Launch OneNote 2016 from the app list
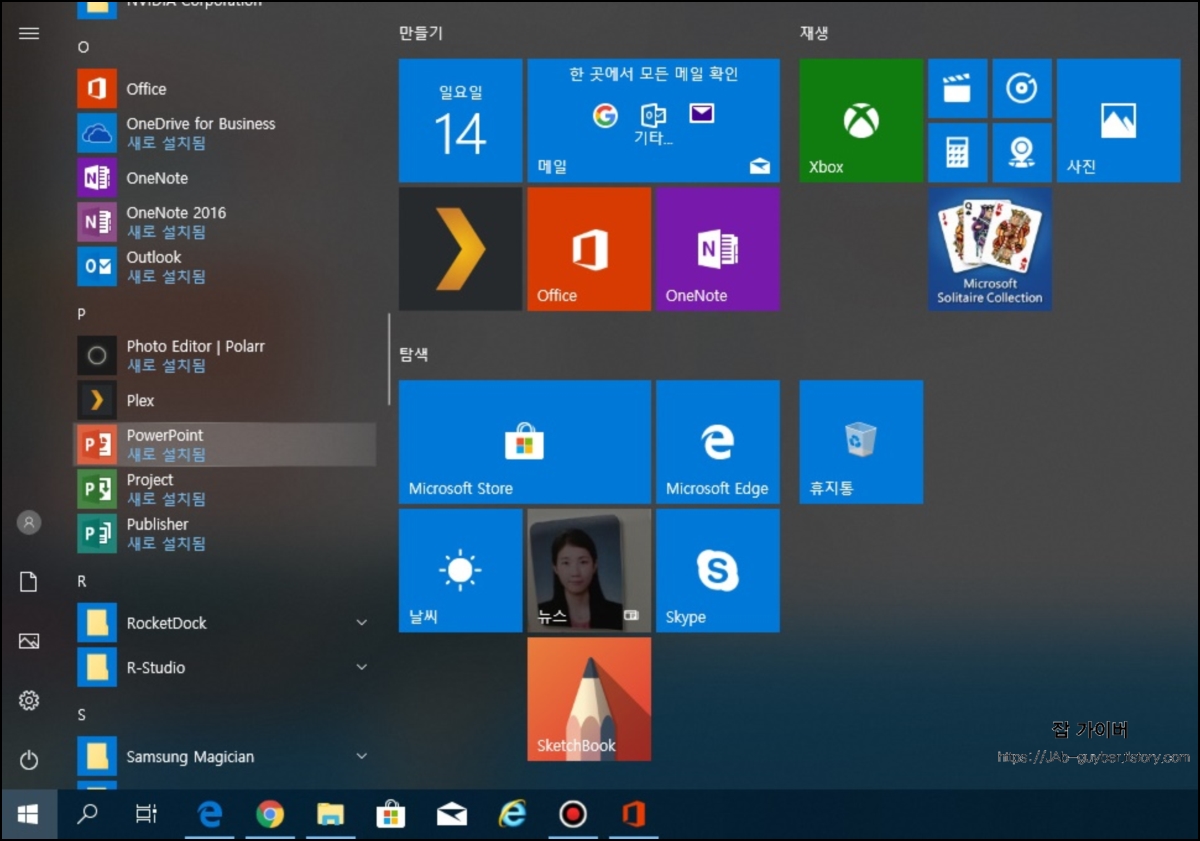Image resolution: width=1200 pixels, height=841 pixels. tap(225, 222)
